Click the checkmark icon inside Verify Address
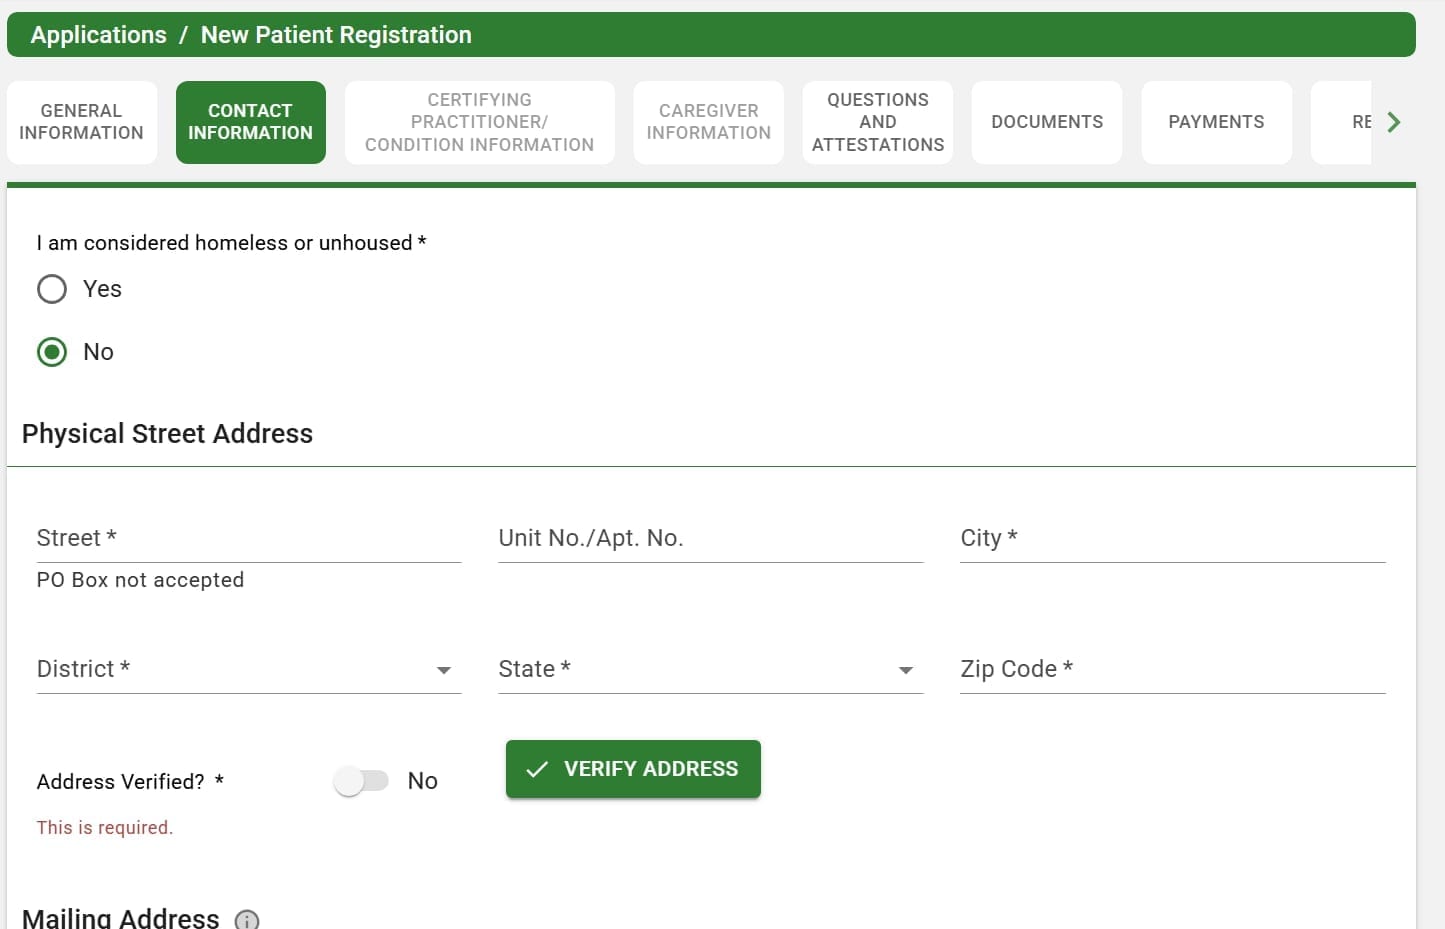Viewport: 1445px width, 929px height. (537, 769)
